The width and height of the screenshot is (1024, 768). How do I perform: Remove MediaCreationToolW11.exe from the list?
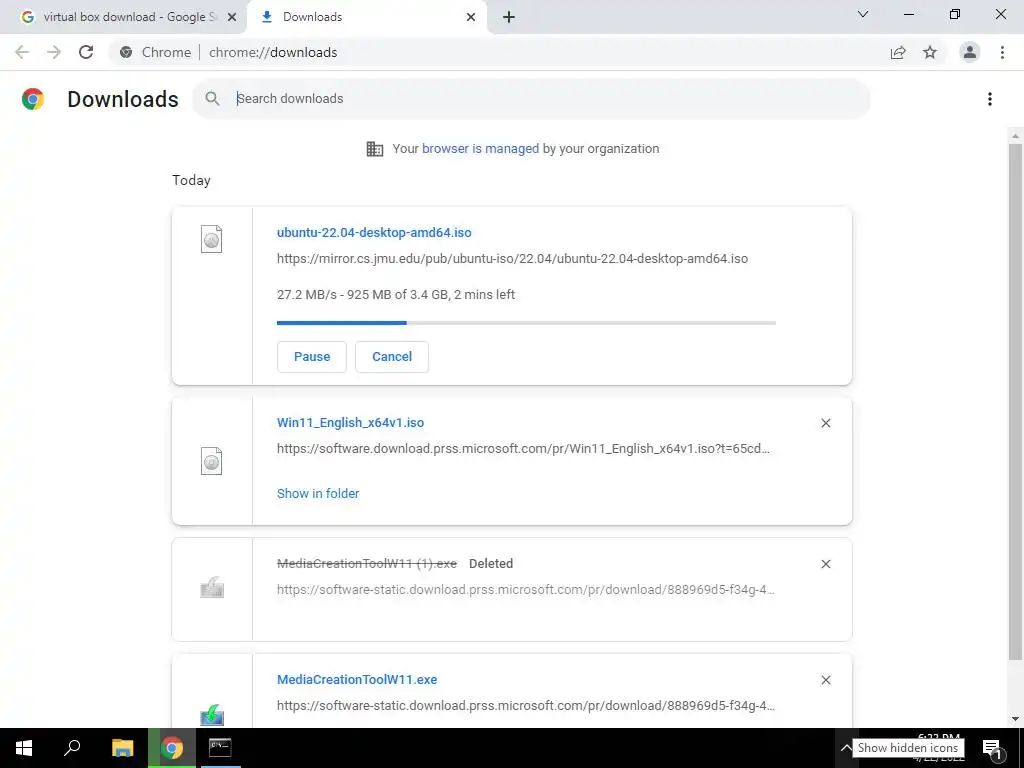point(825,680)
